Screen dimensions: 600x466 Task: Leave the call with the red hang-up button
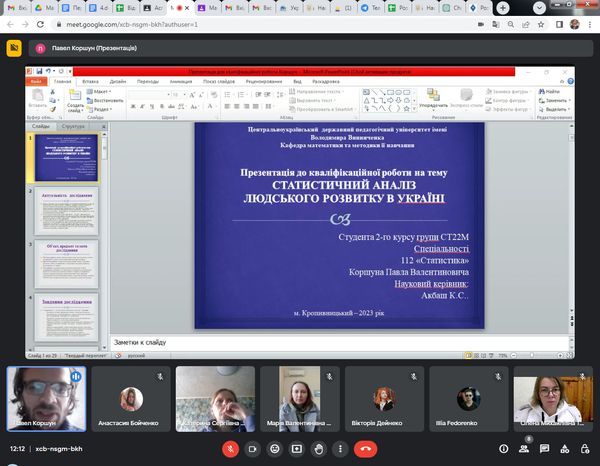[366, 449]
